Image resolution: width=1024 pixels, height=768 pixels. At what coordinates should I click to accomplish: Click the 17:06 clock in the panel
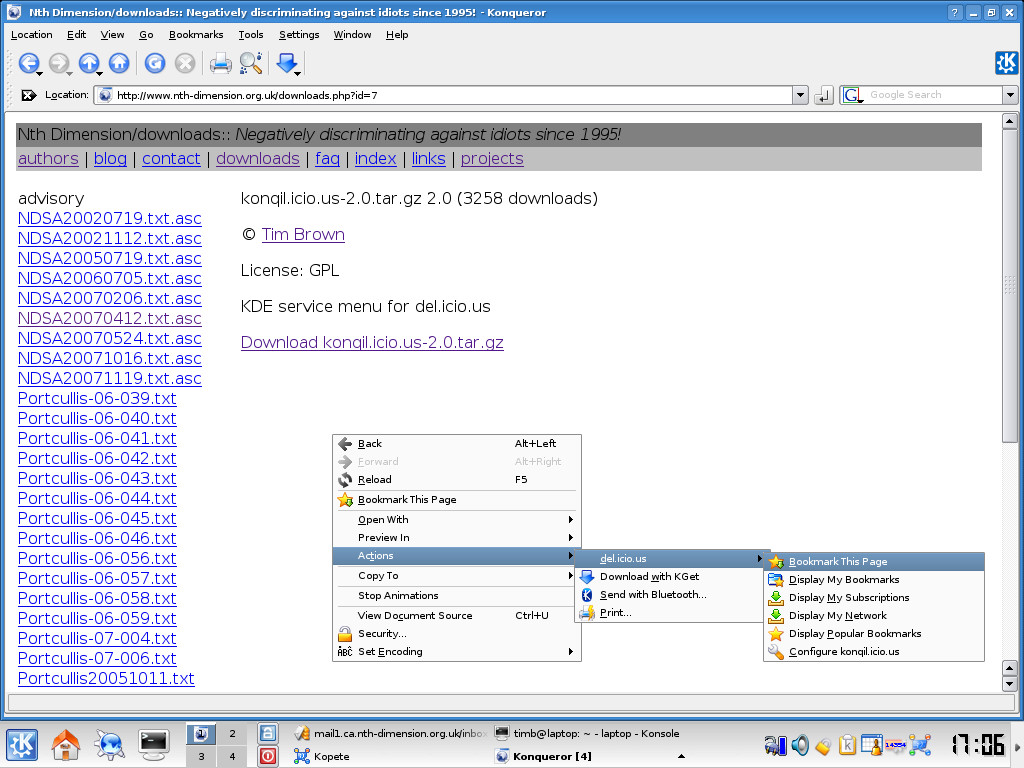(977, 745)
